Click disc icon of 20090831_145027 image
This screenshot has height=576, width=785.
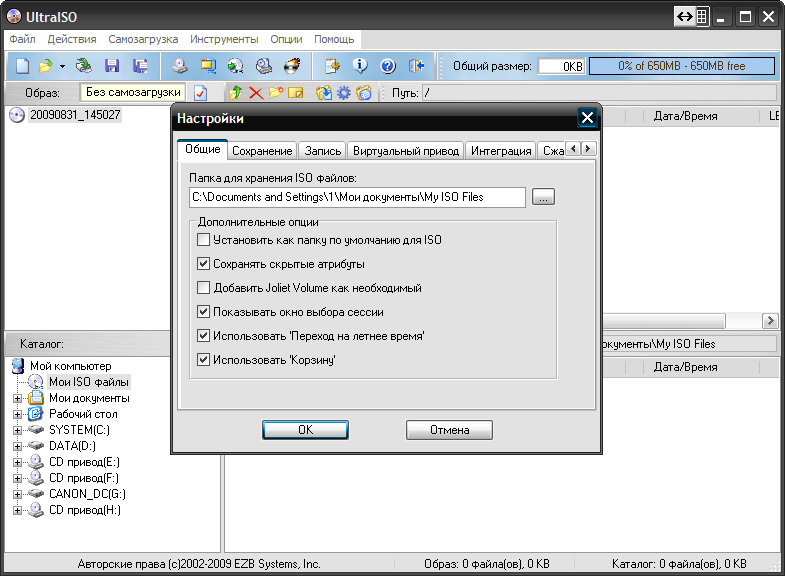pyautogui.click(x=17, y=115)
